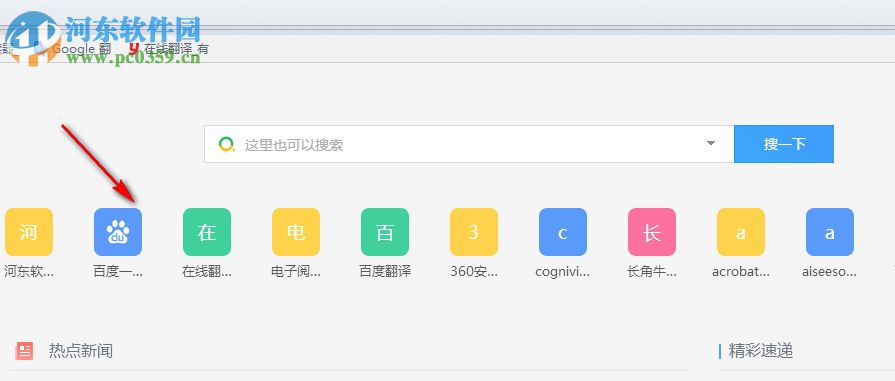The width and height of the screenshot is (895, 381).
Task: Click the 360 search logo in search box
Action: coord(227,144)
